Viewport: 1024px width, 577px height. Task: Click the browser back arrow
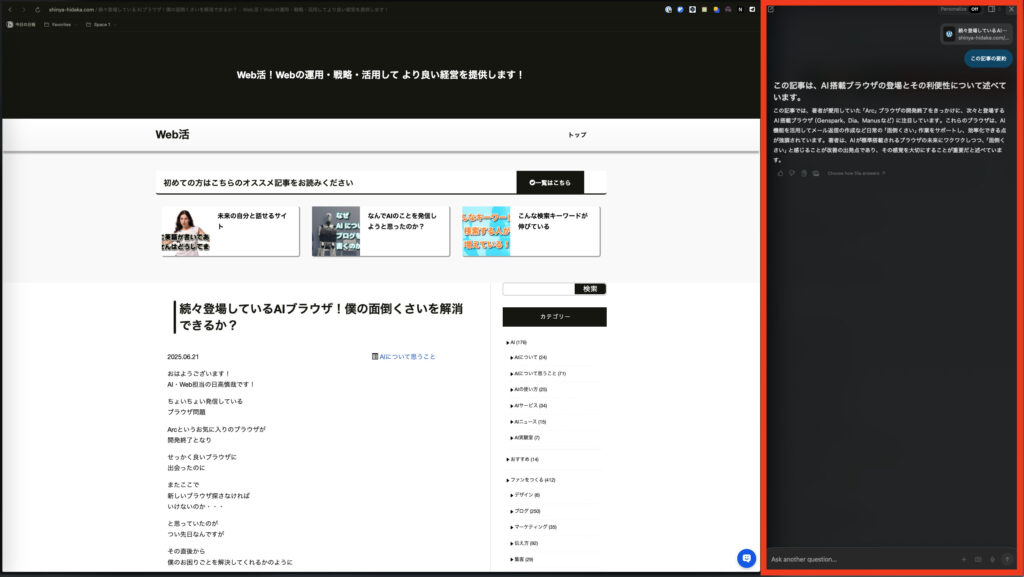point(10,10)
